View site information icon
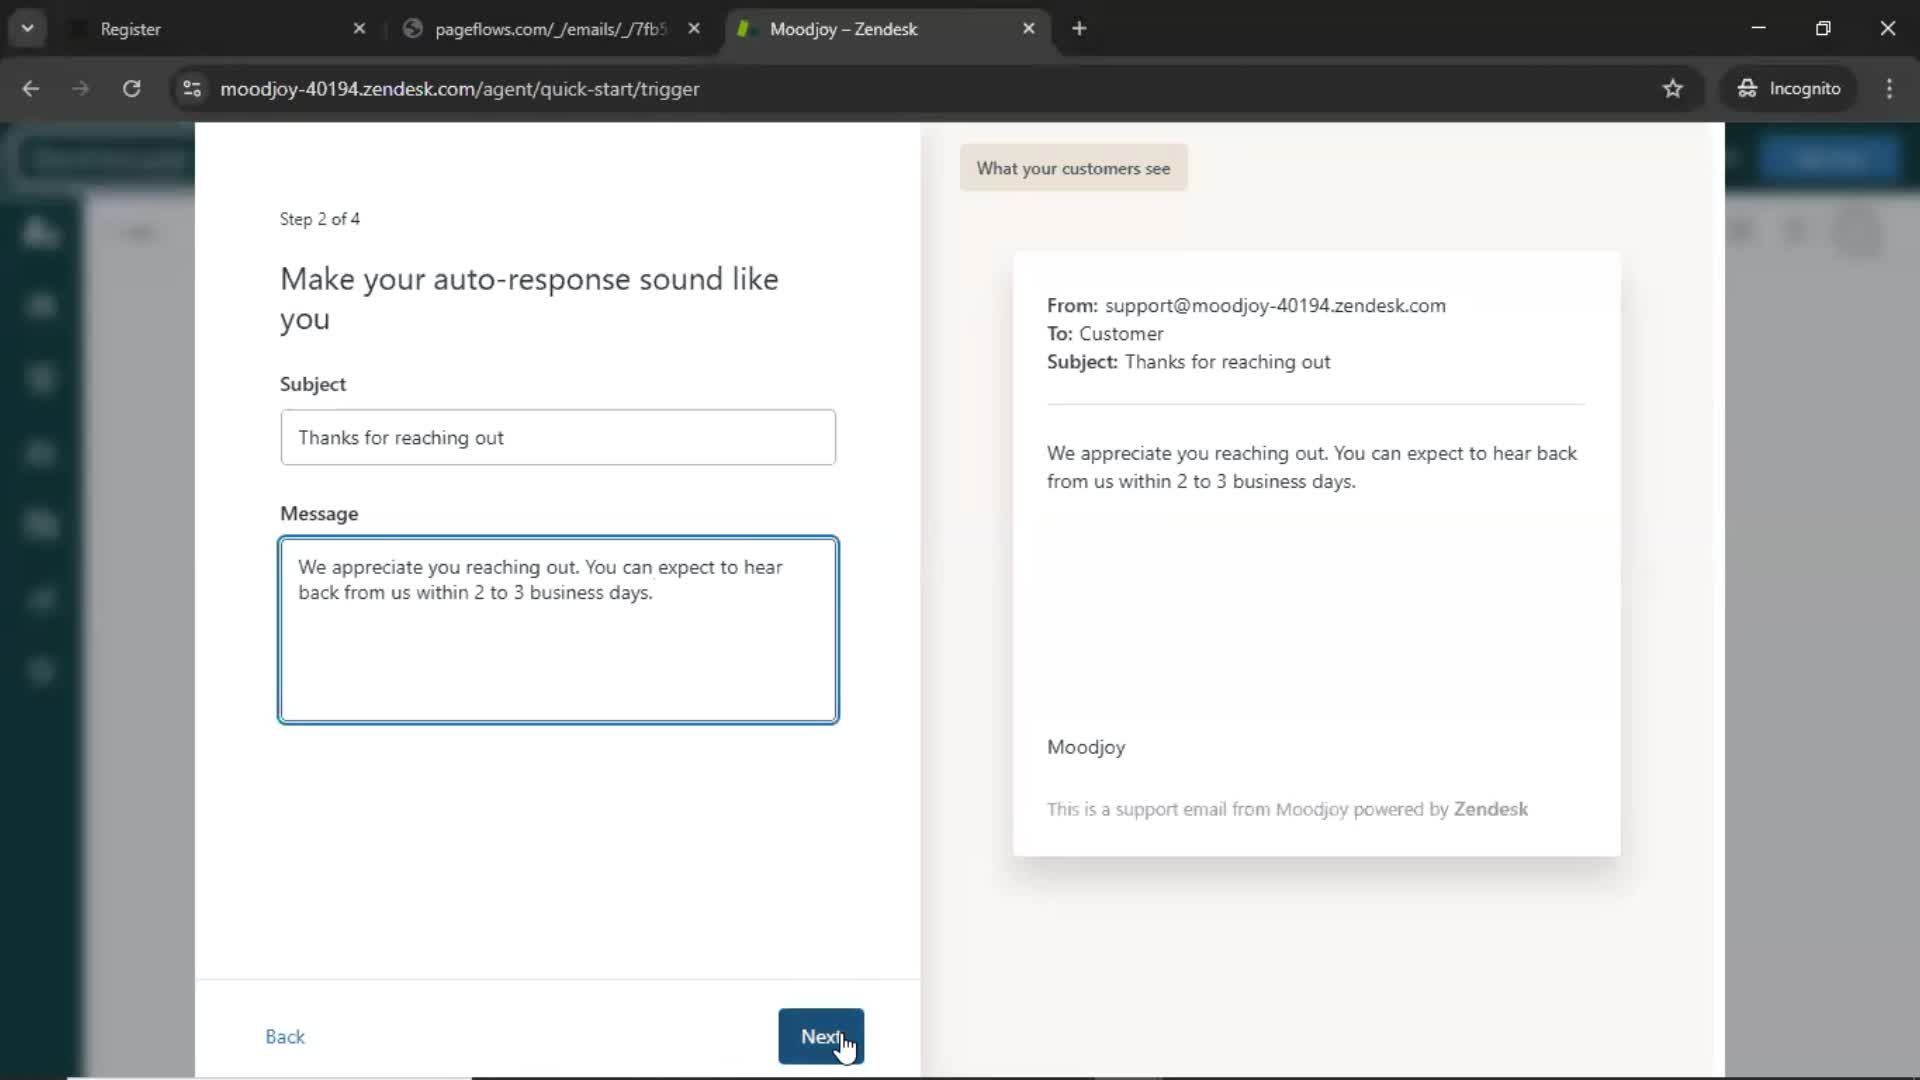The width and height of the screenshot is (1920, 1080). pyautogui.click(x=192, y=89)
